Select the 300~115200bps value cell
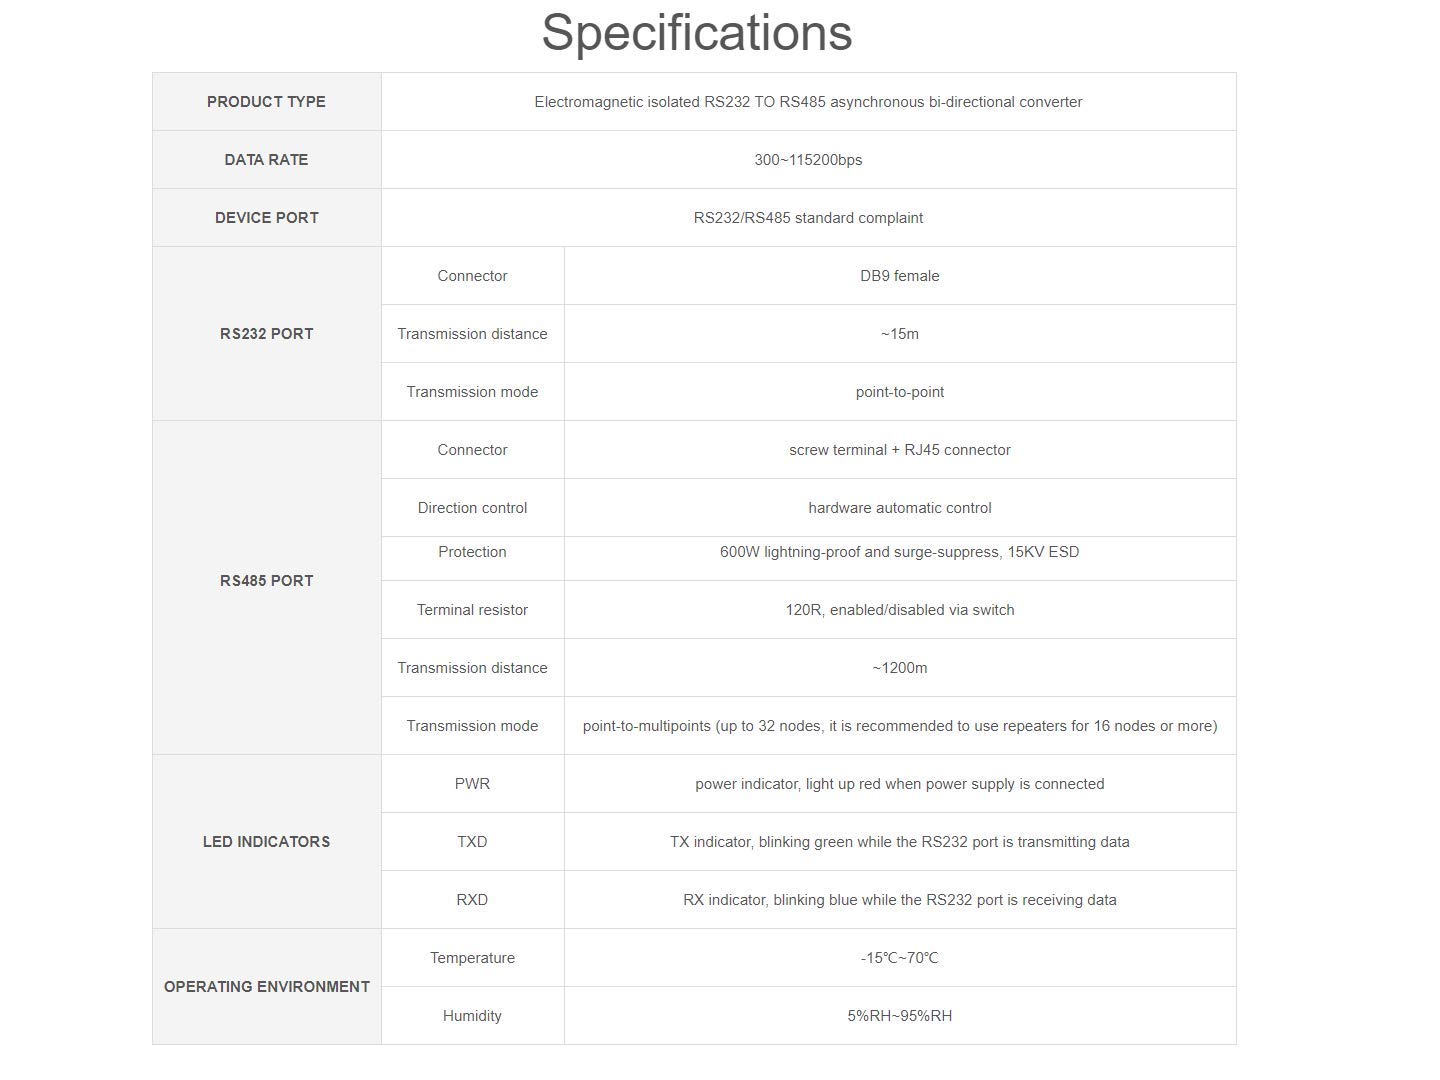 pyautogui.click(x=808, y=160)
